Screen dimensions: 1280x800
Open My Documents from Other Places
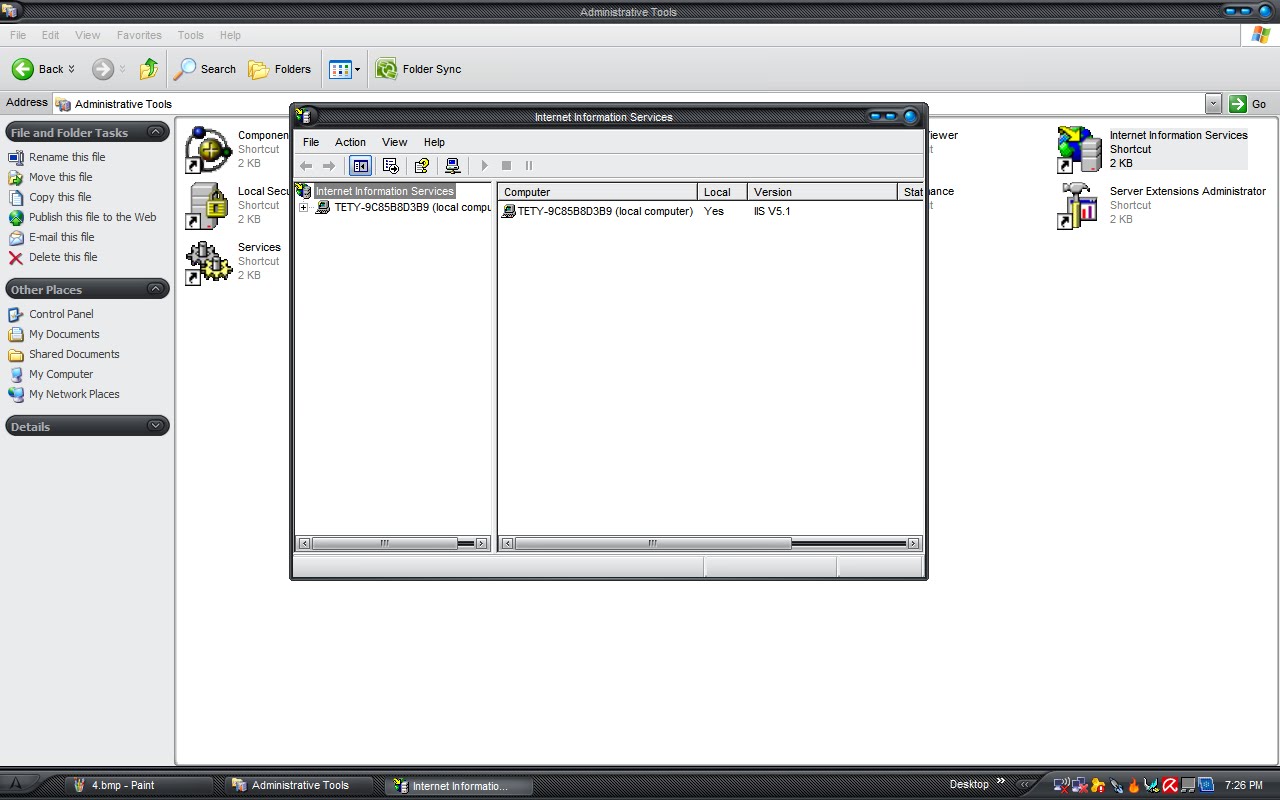coord(64,334)
